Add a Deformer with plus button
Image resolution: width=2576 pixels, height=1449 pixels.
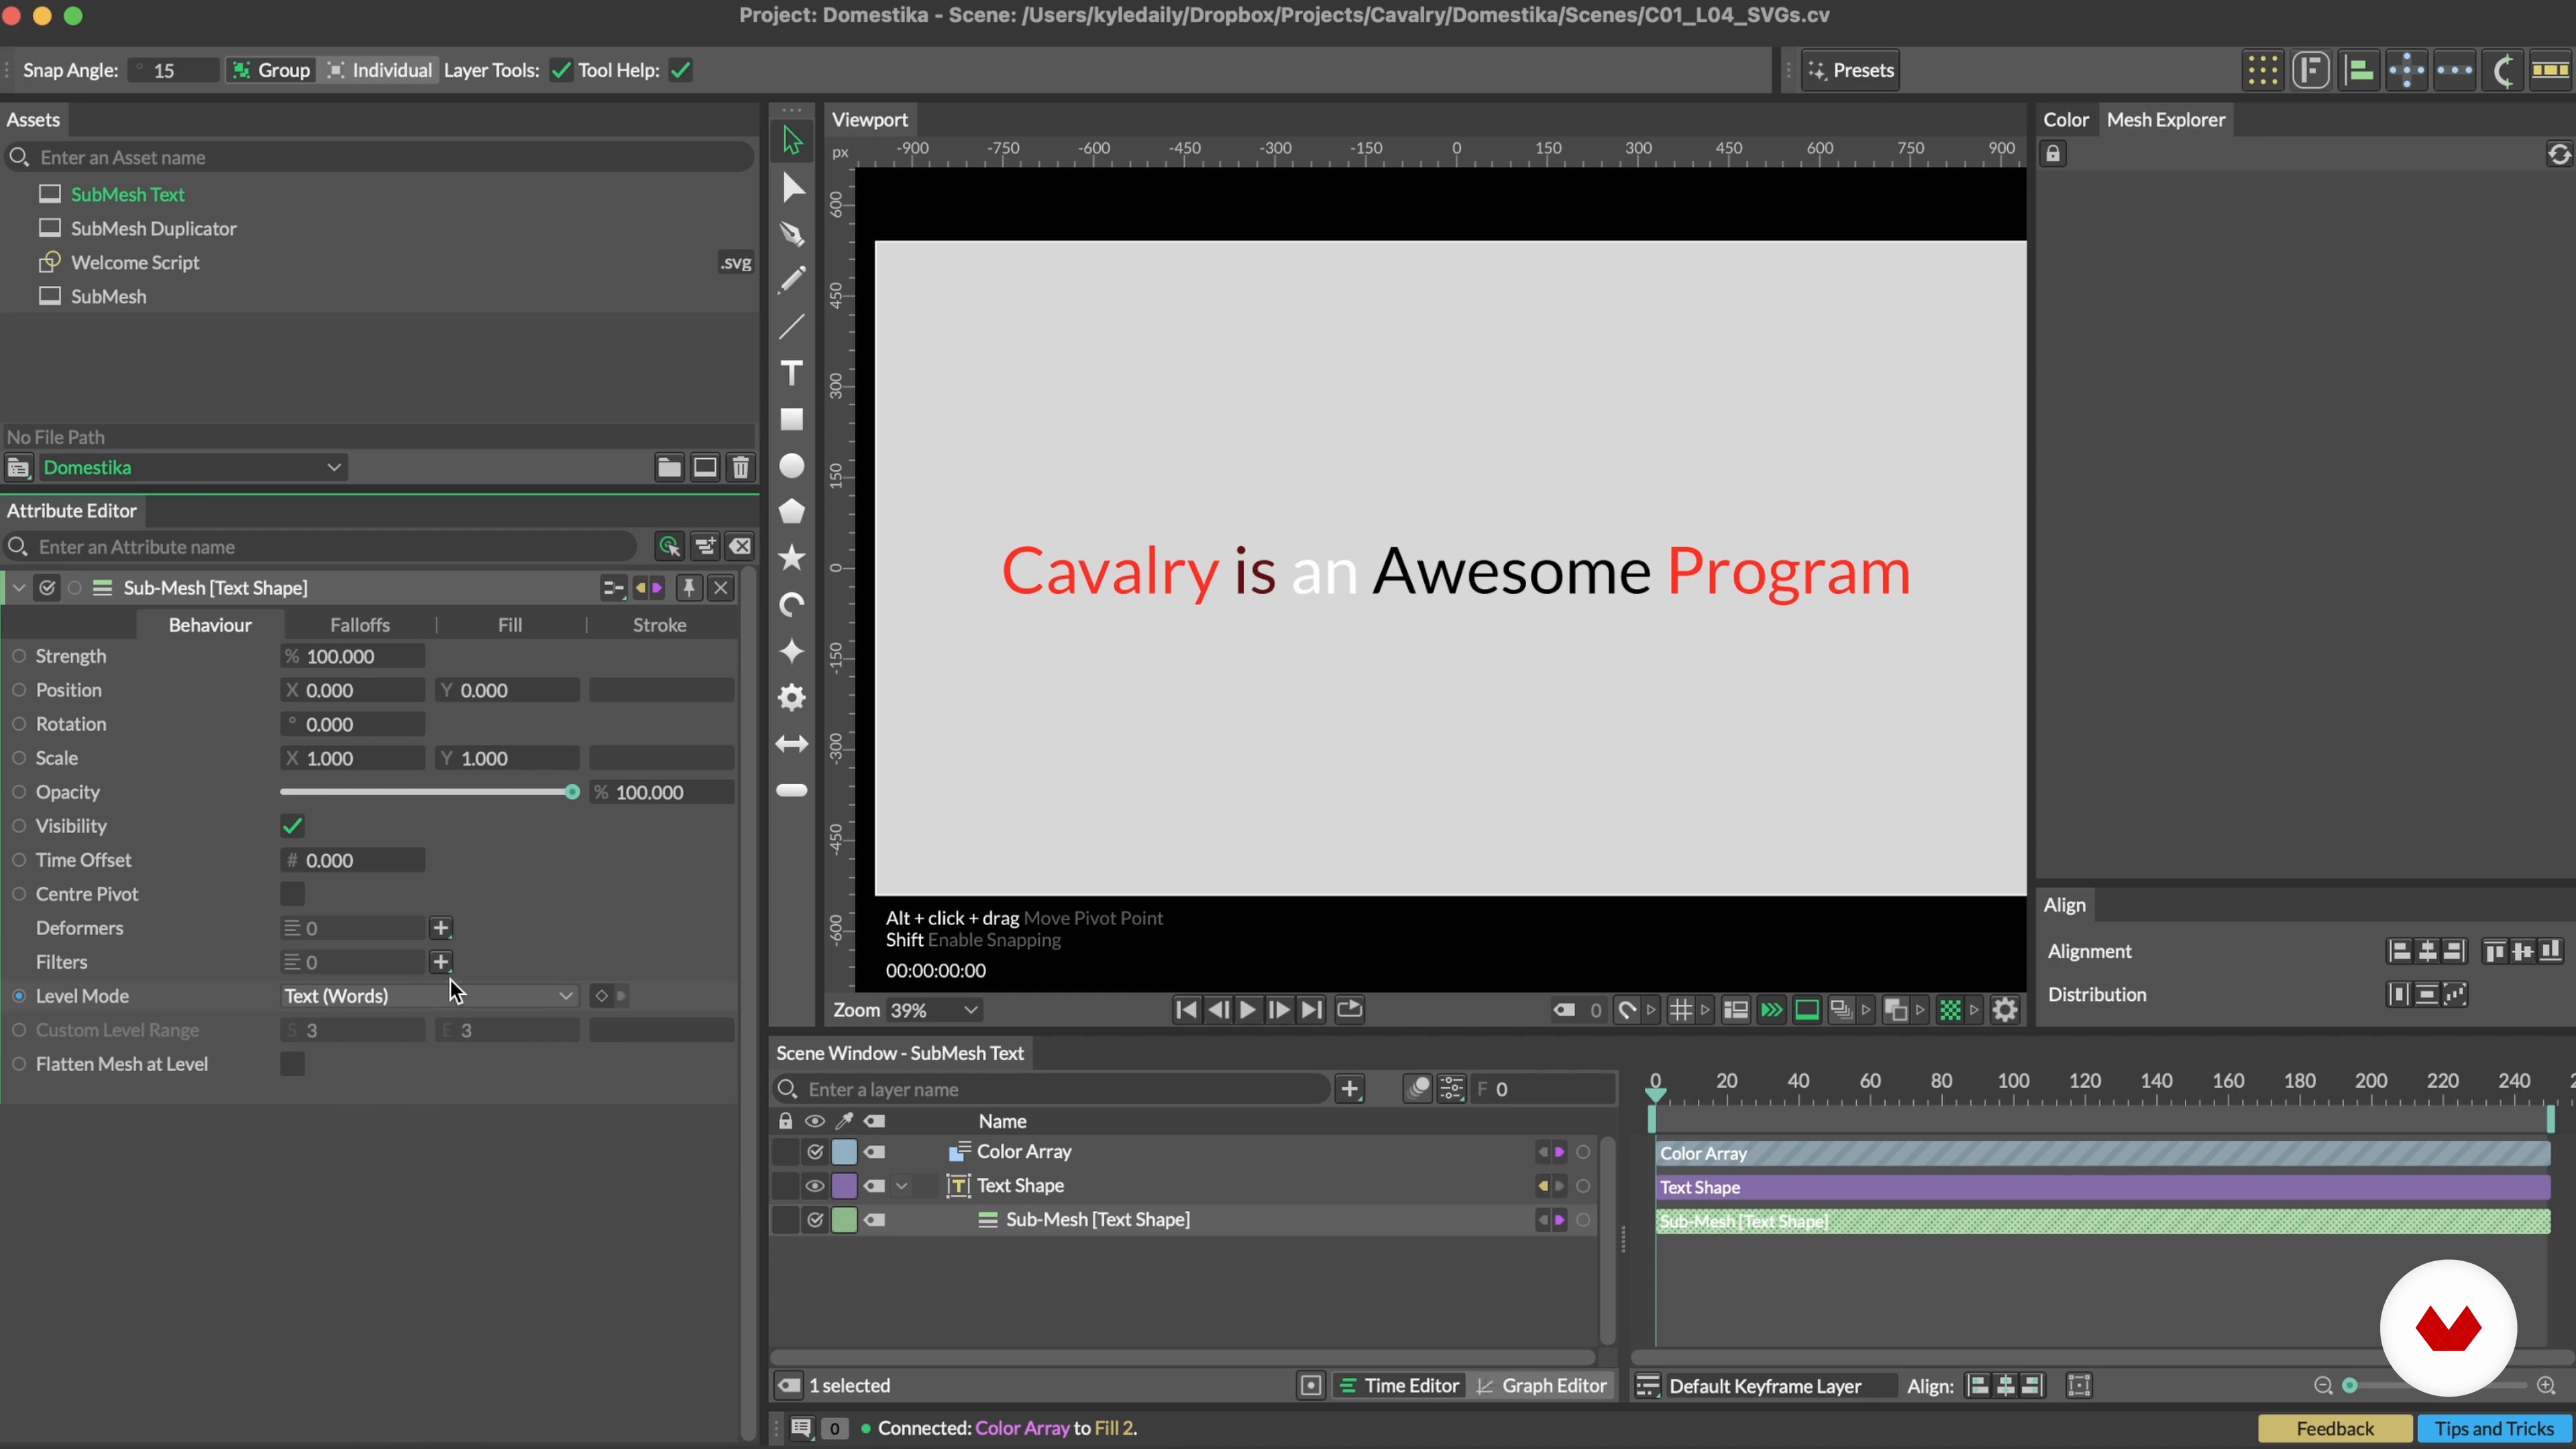pyautogui.click(x=441, y=928)
